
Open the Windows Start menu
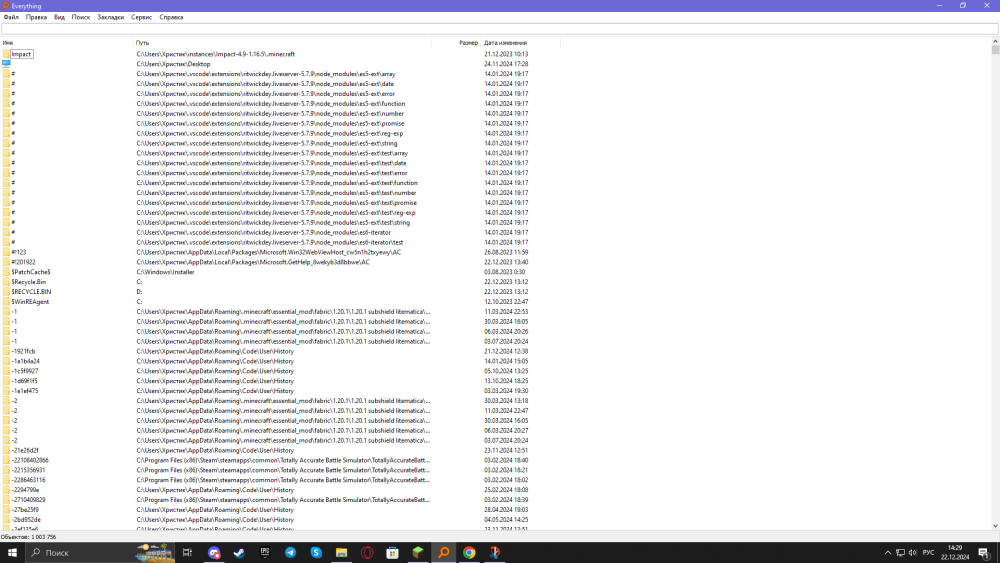12,553
